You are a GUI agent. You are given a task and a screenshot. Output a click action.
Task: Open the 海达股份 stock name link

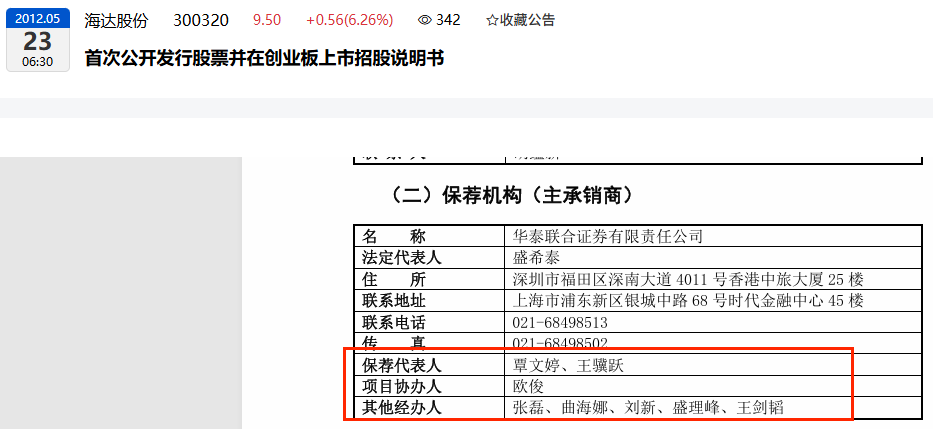coord(116,20)
